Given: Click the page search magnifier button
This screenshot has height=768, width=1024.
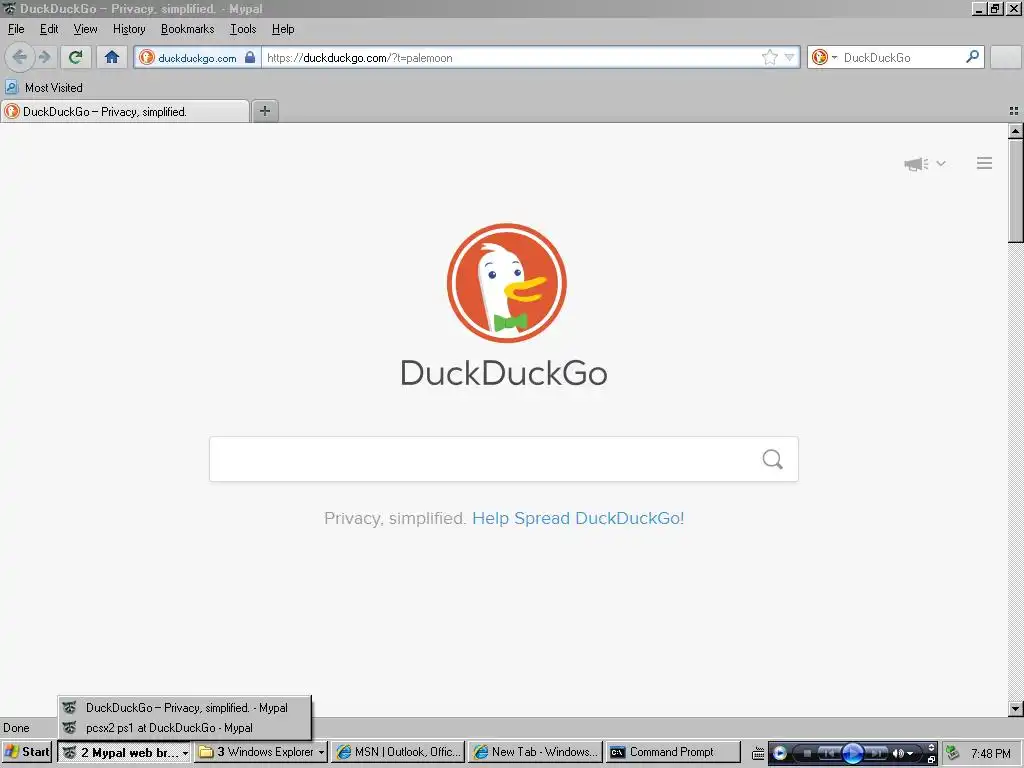Looking at the screenshot, I should click(773, 459).
